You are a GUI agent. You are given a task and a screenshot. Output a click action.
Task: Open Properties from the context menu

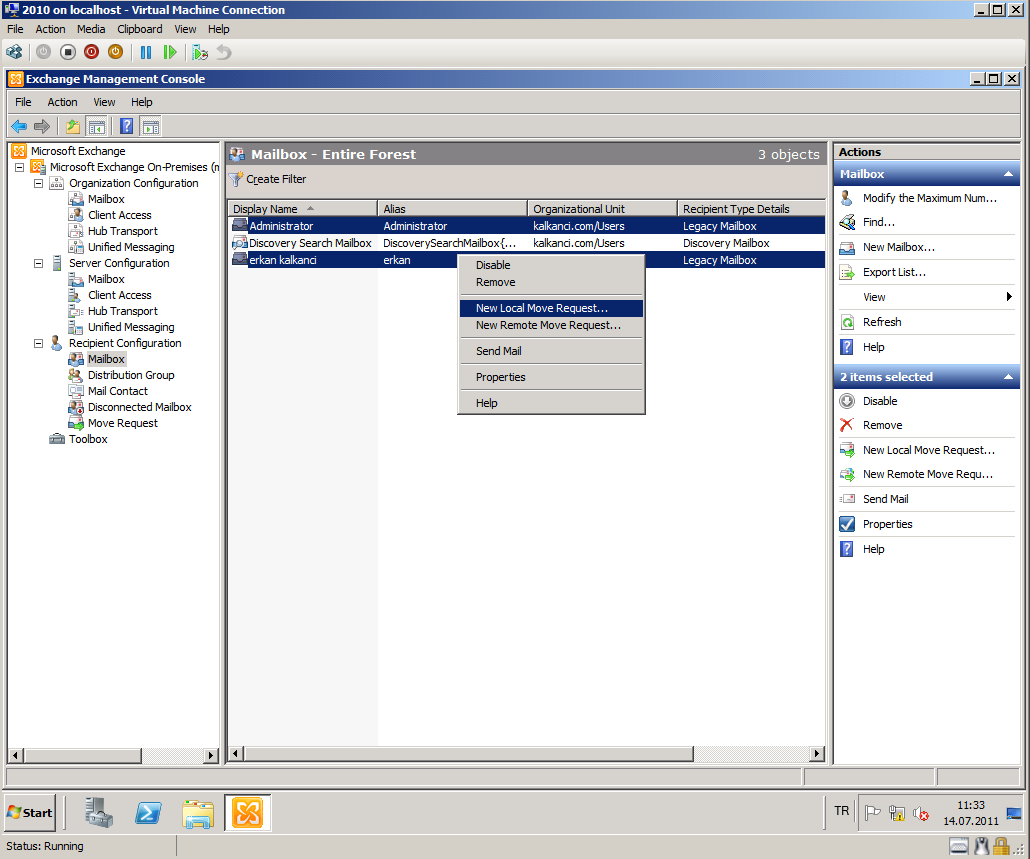click(x=550, y=377)
